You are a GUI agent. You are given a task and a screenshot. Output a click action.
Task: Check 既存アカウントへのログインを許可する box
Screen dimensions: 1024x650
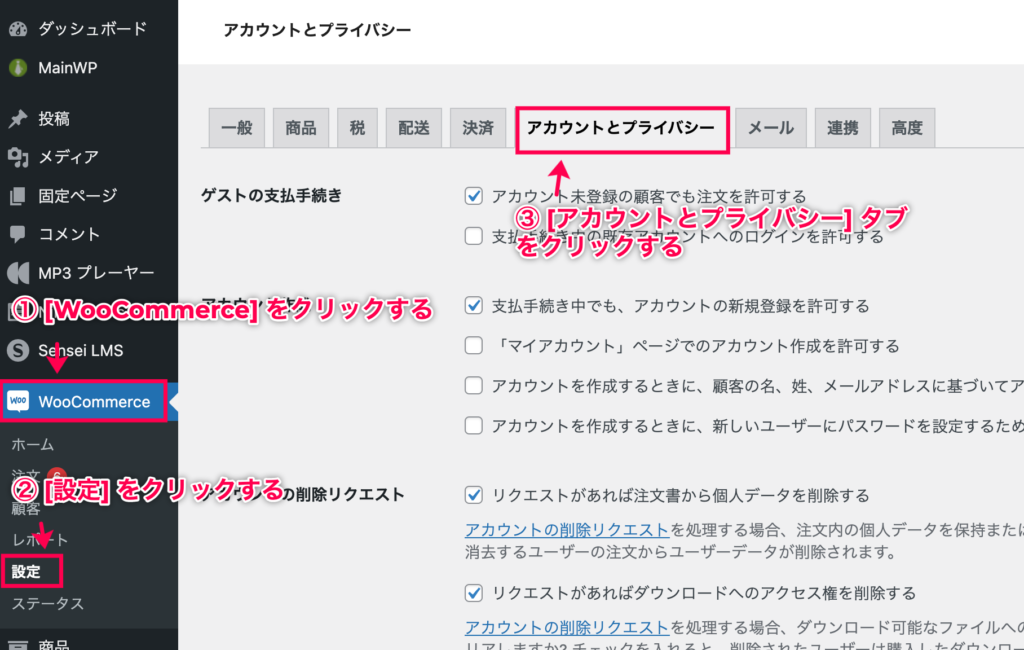pyautogui.click(x=473, y=236)
